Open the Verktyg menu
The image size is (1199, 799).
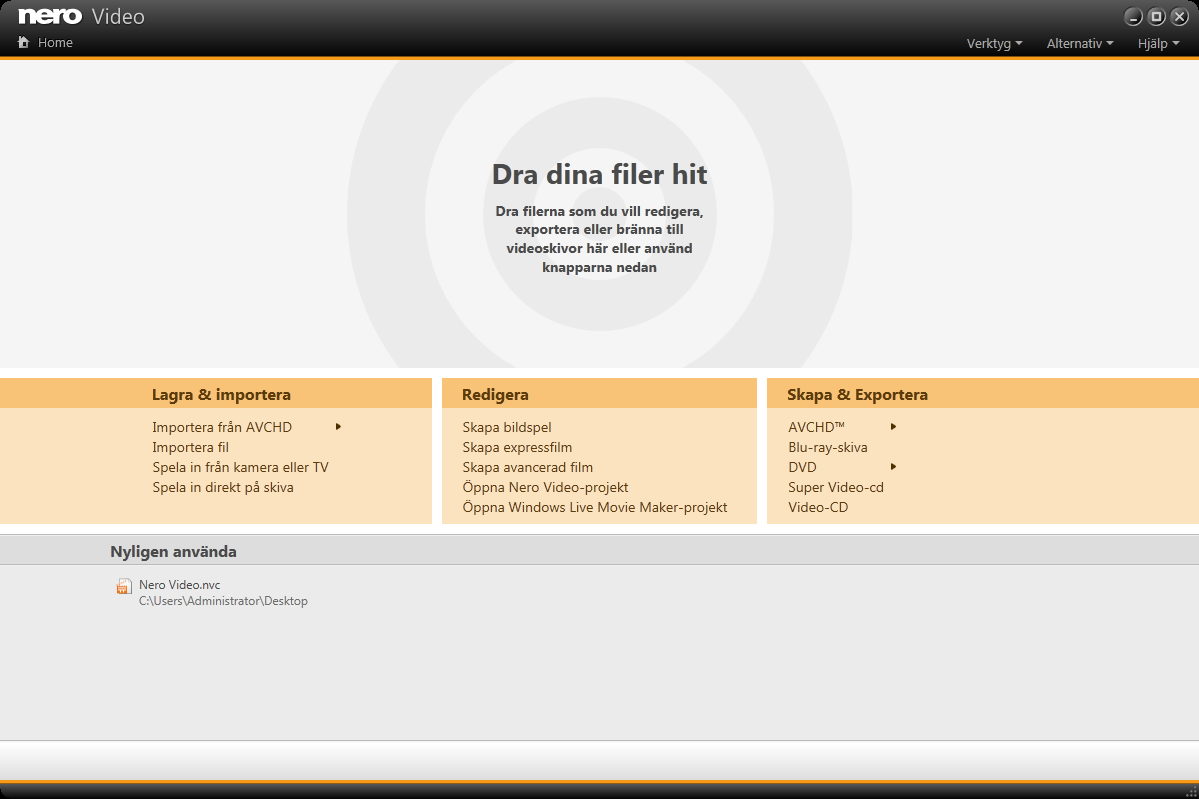click(x=994, y=44)
